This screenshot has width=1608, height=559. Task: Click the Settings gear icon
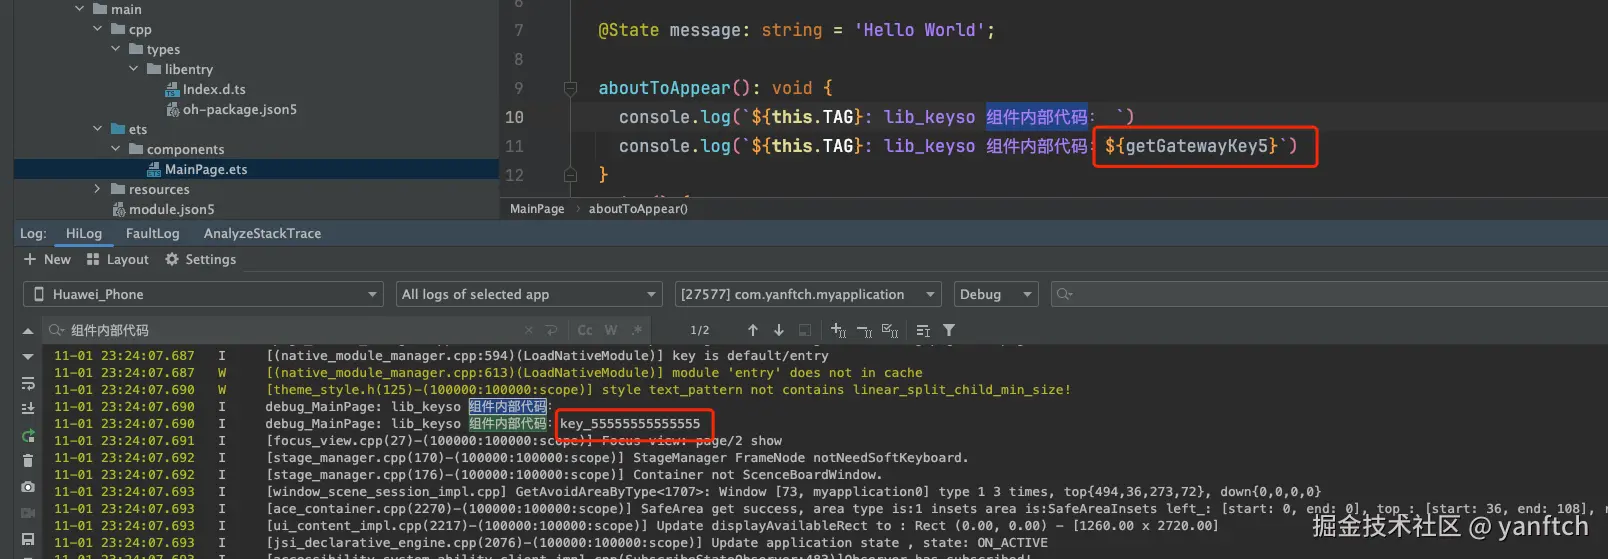point(172,259)
